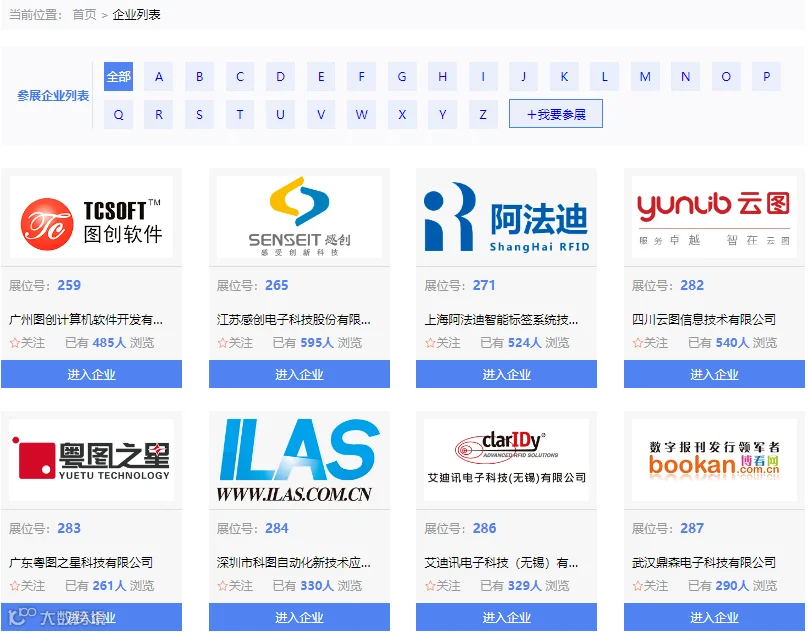Enter booth 282 company via 进入企业
Viewport: 808px width, 633px height.
click(x=714, y=374)
